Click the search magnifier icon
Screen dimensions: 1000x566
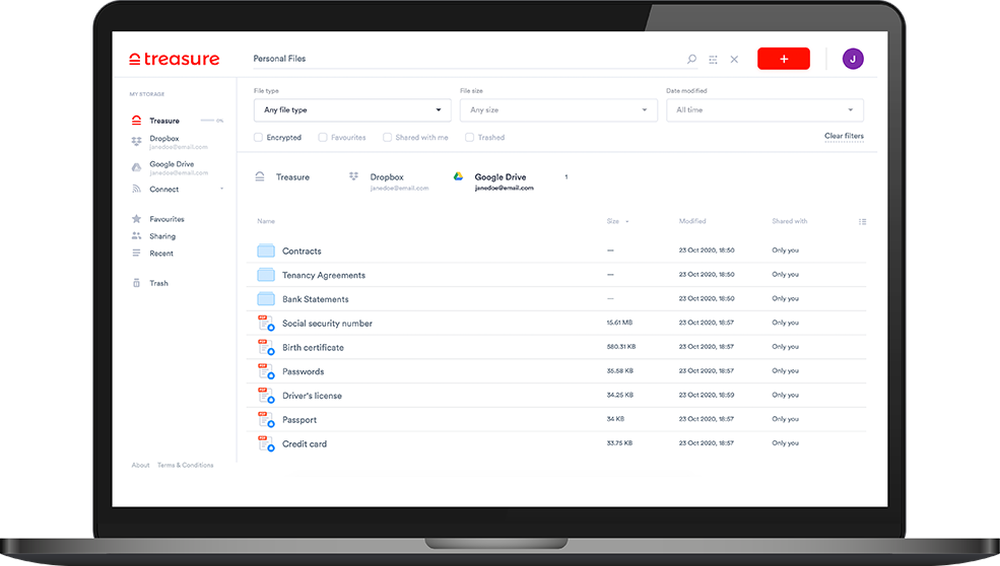[691, 59]
